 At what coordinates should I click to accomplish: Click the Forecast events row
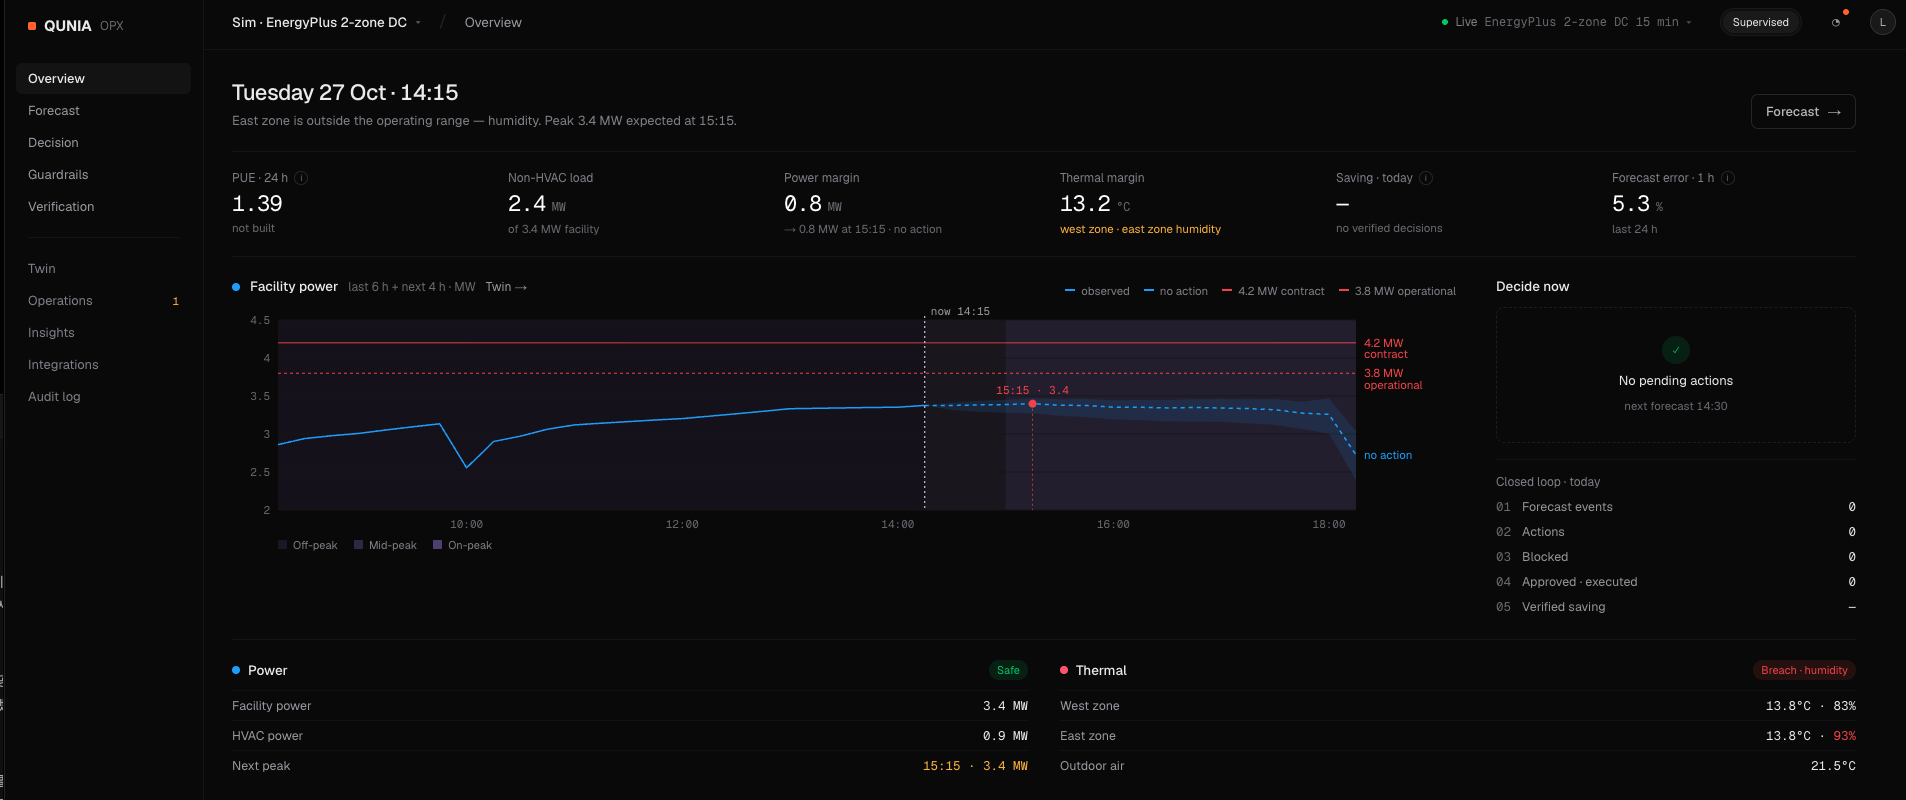pos(1676,507)
